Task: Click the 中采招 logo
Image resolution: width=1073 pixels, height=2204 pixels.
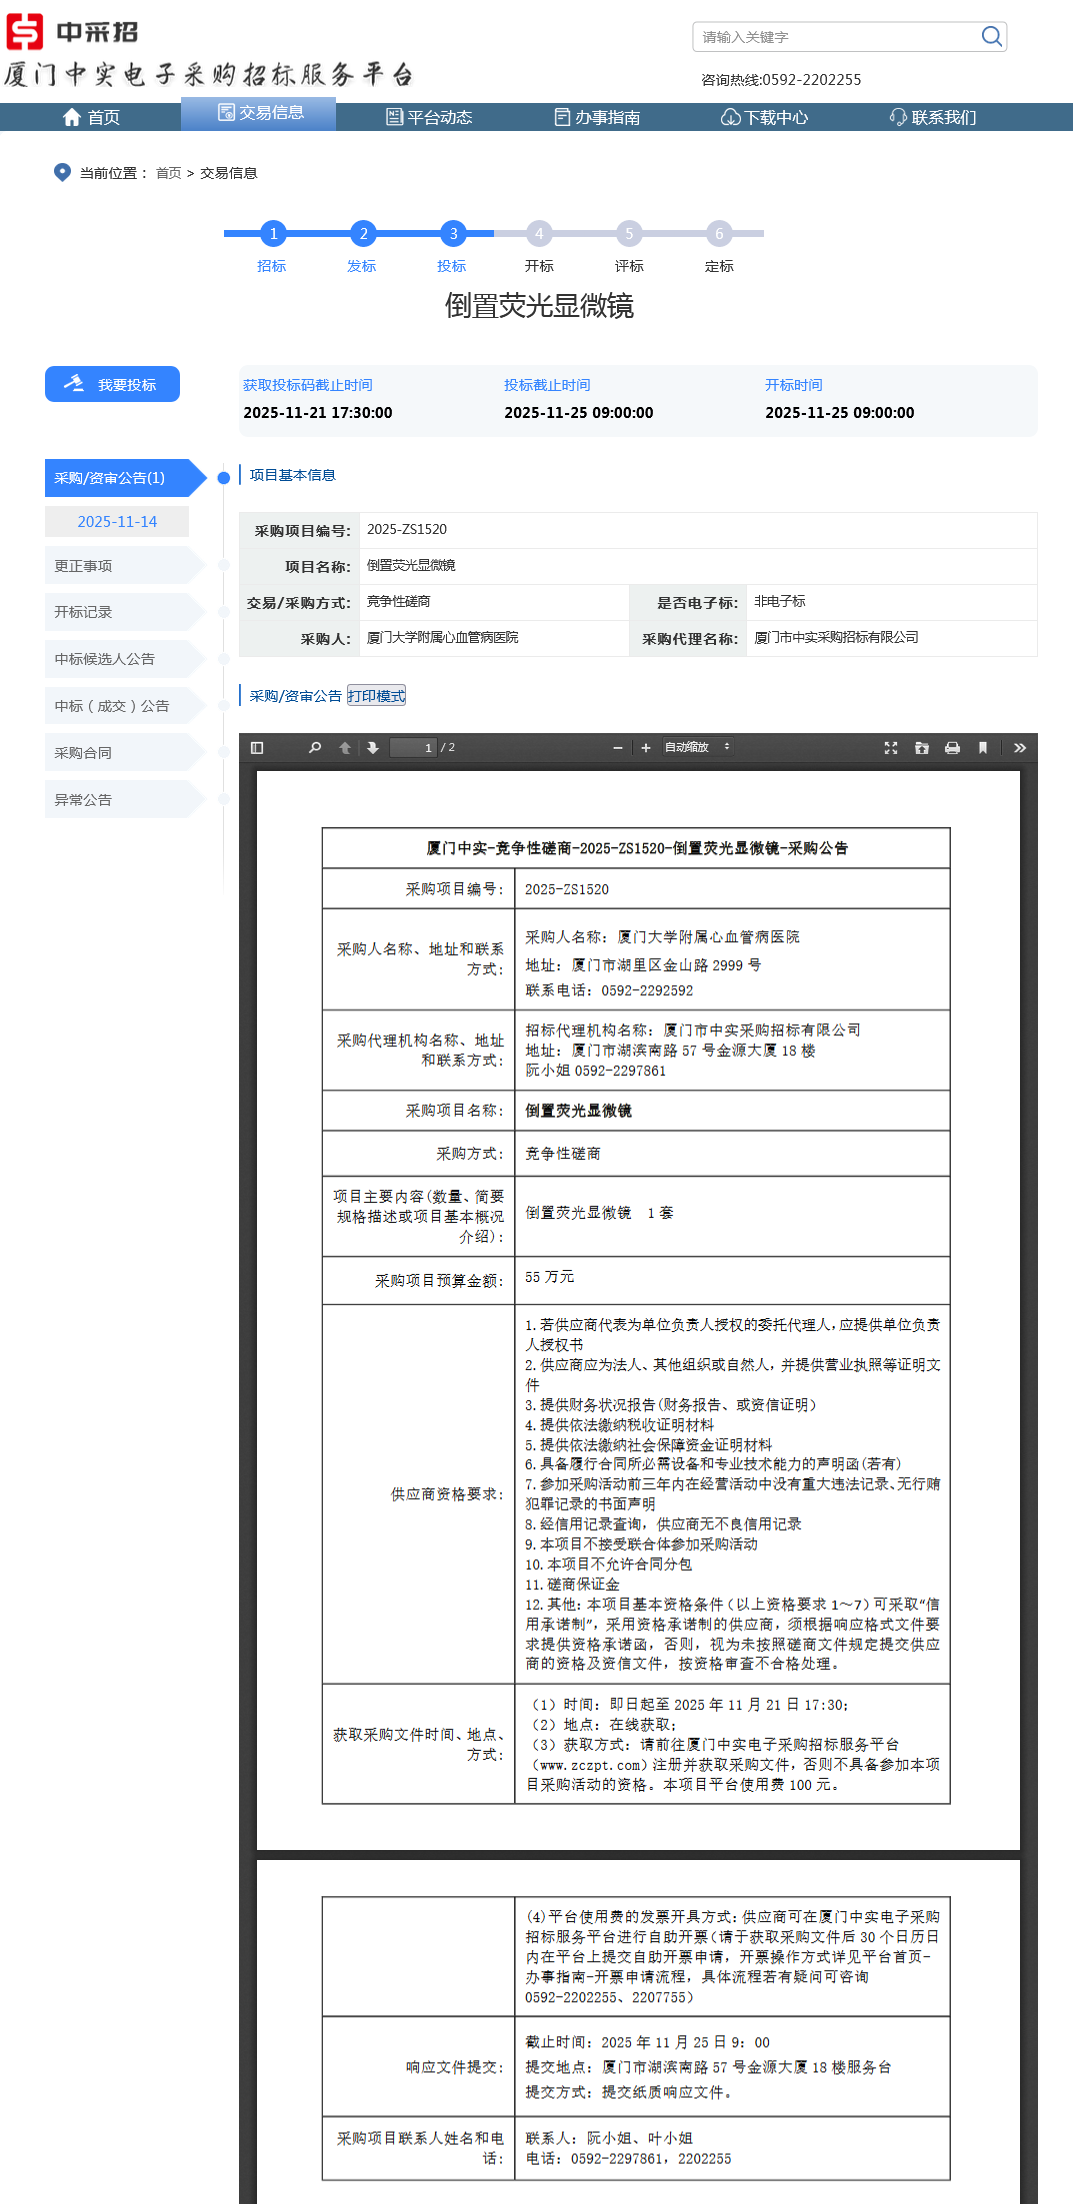Action: pyautogui.click(x=73, y=32)
